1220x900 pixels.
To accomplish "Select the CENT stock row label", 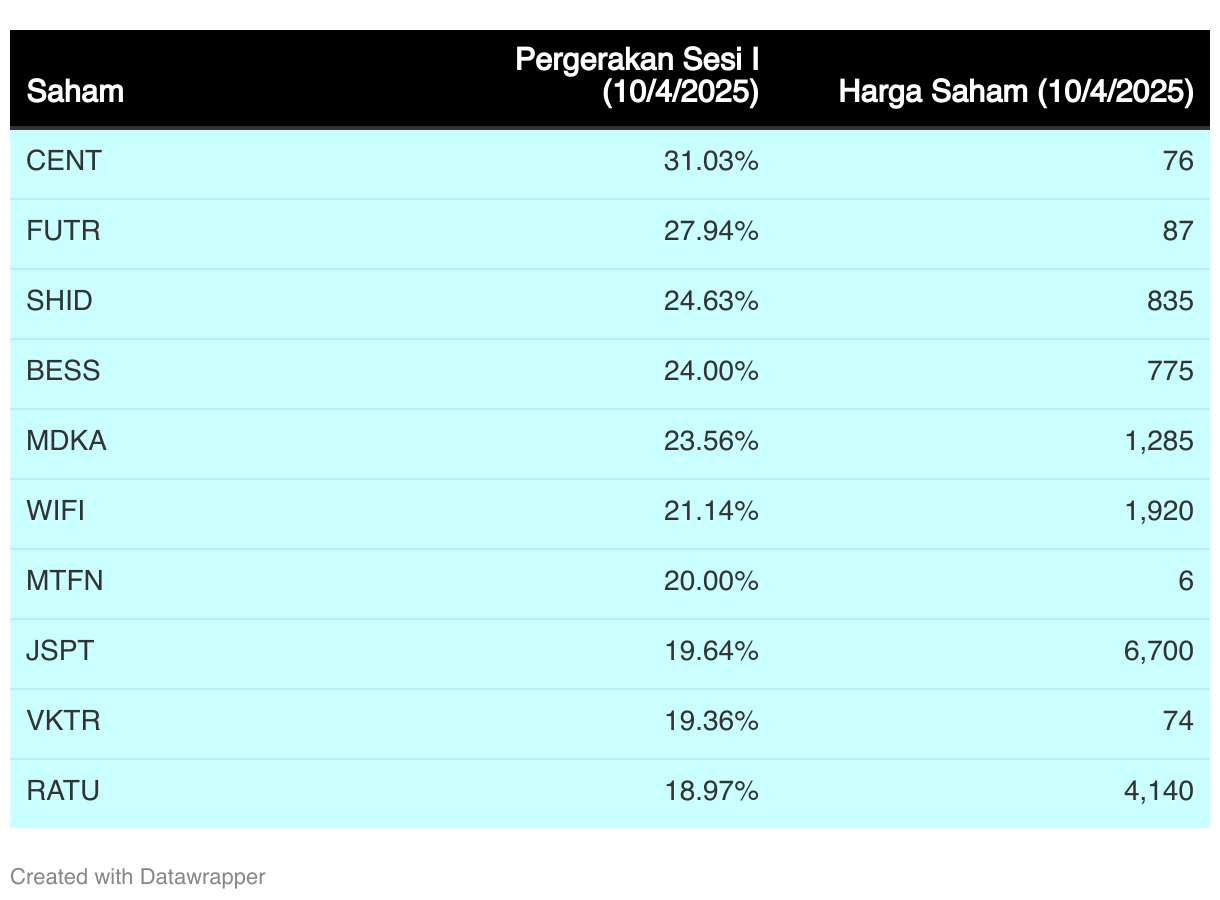I will pos(64,161).
